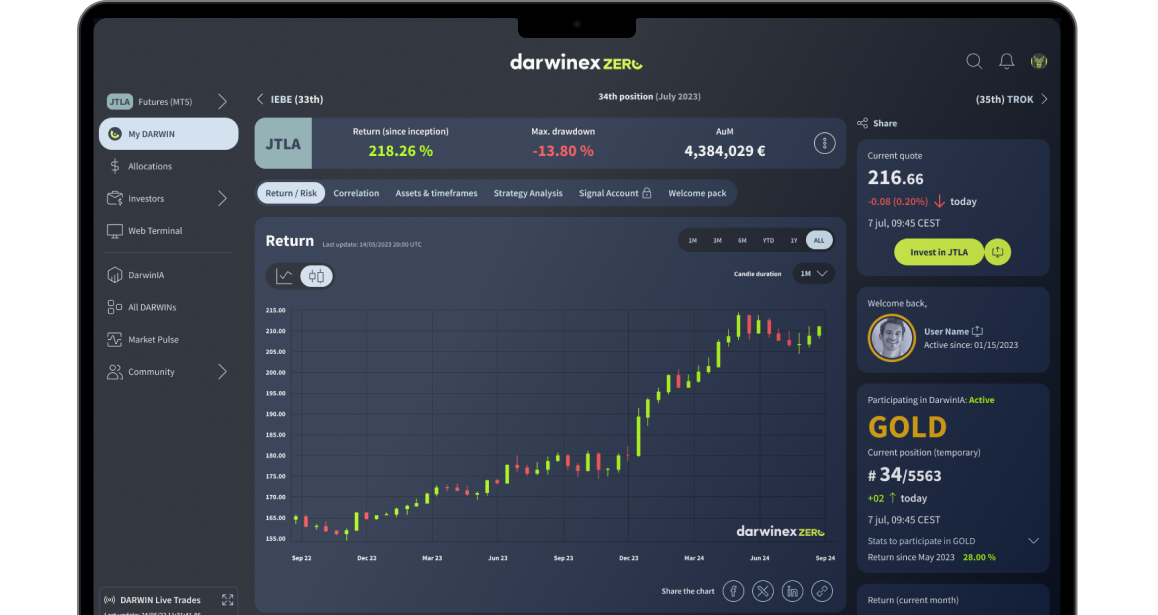Image resolution: width=1158 pixels, height=615 pixels.
Task: Click the live broadcast icon near DARWIN Live Trades
Action: (109, 599)
